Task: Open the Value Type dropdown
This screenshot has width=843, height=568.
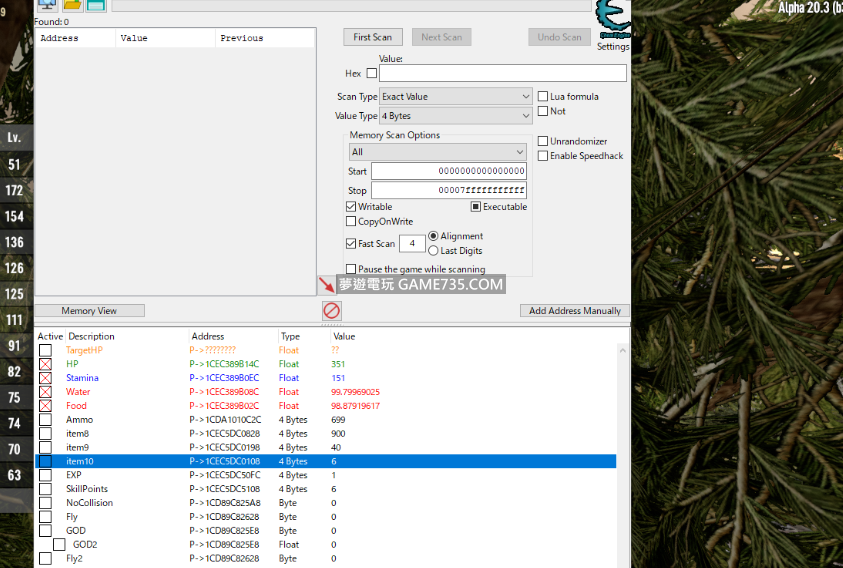Action: tap(455, 116)
